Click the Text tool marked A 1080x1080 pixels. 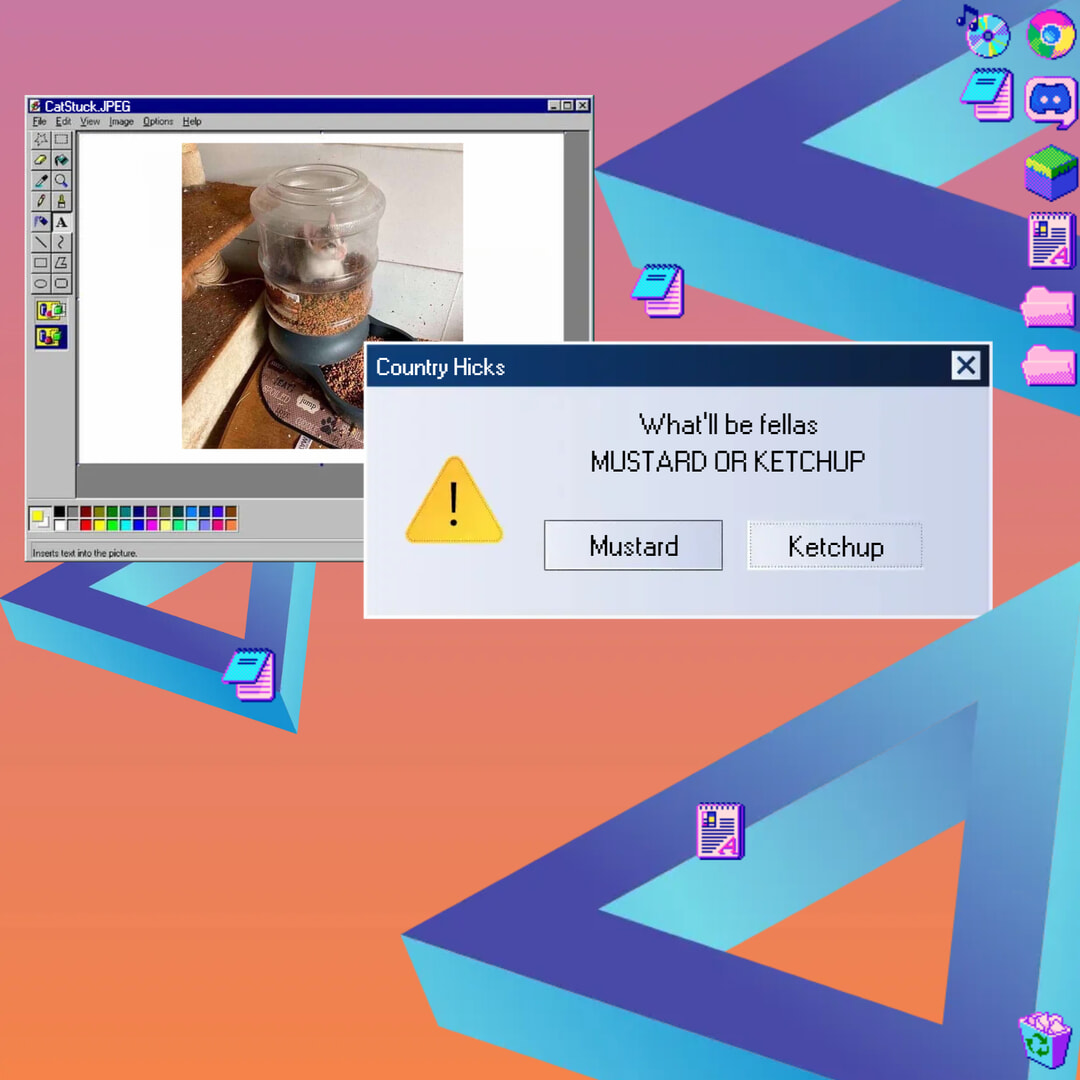point(61,222)
